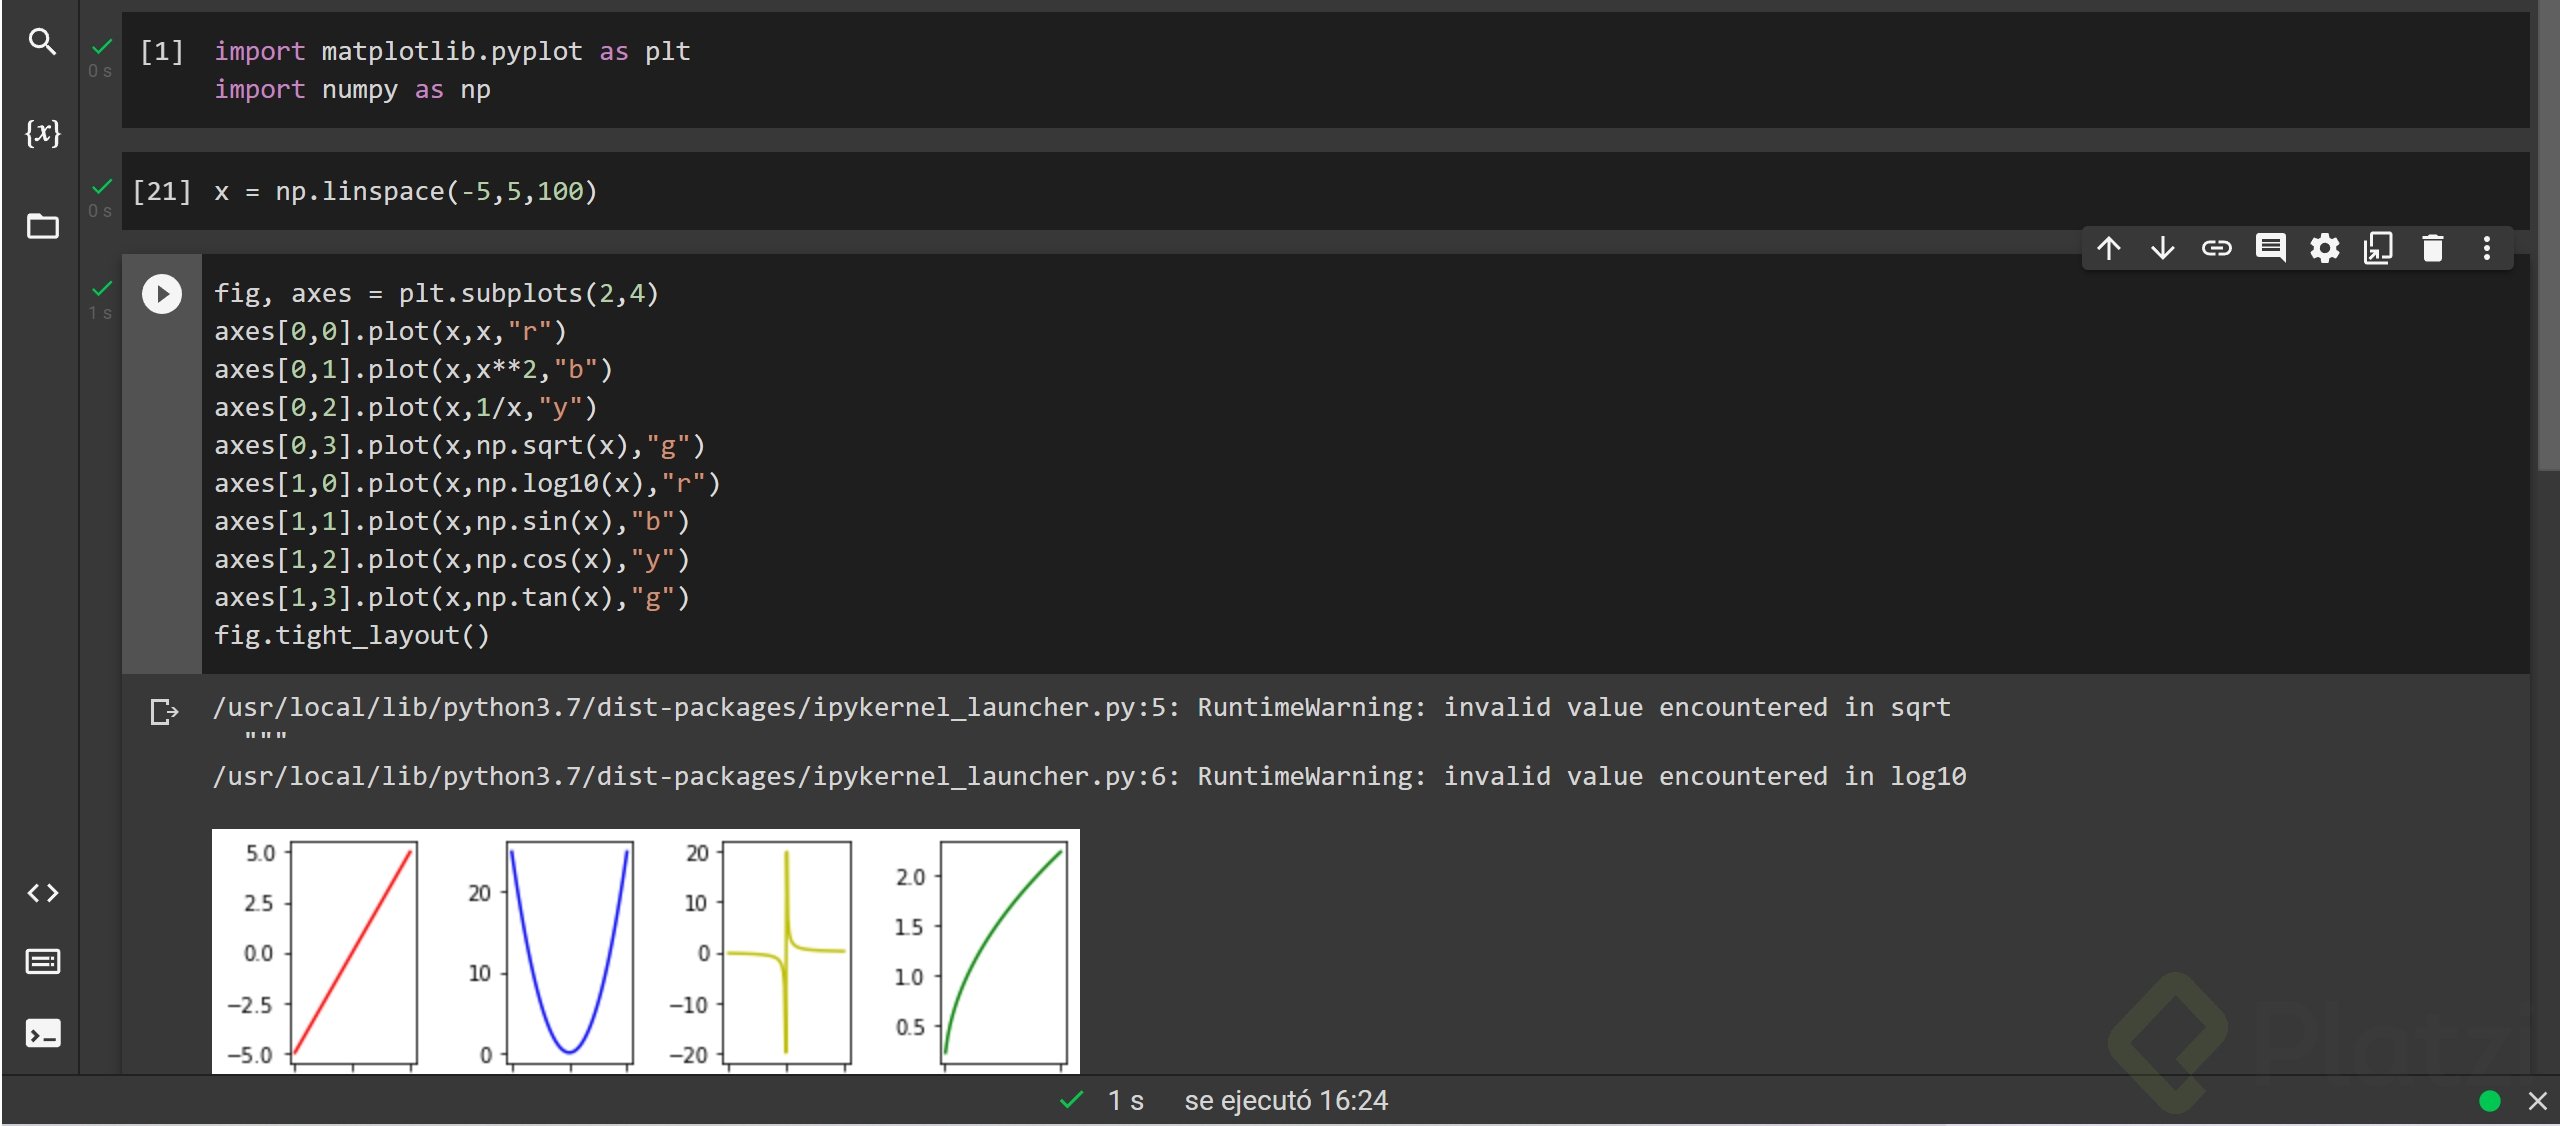The width and height of the screenshot is (2560, 1126).
Task: Mirror cell in a tab
Action: [2378, 248]
